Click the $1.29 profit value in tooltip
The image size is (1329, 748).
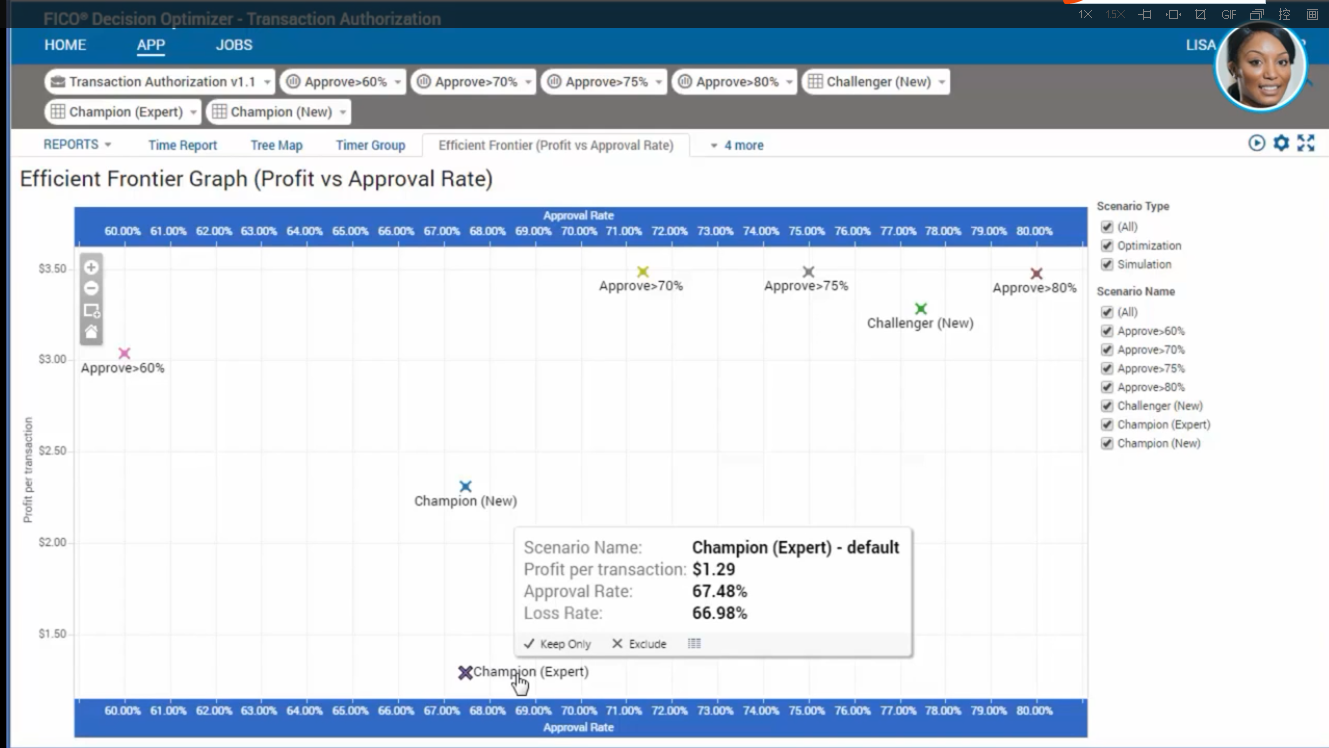click(714, 569)
